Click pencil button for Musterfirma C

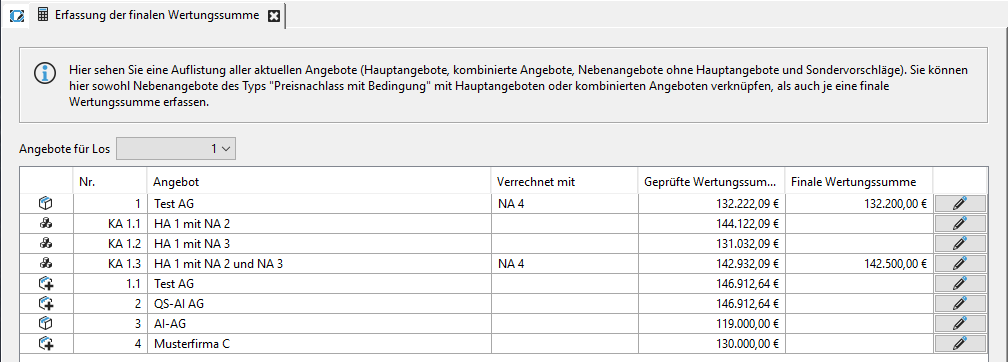[x=960, y=343]
